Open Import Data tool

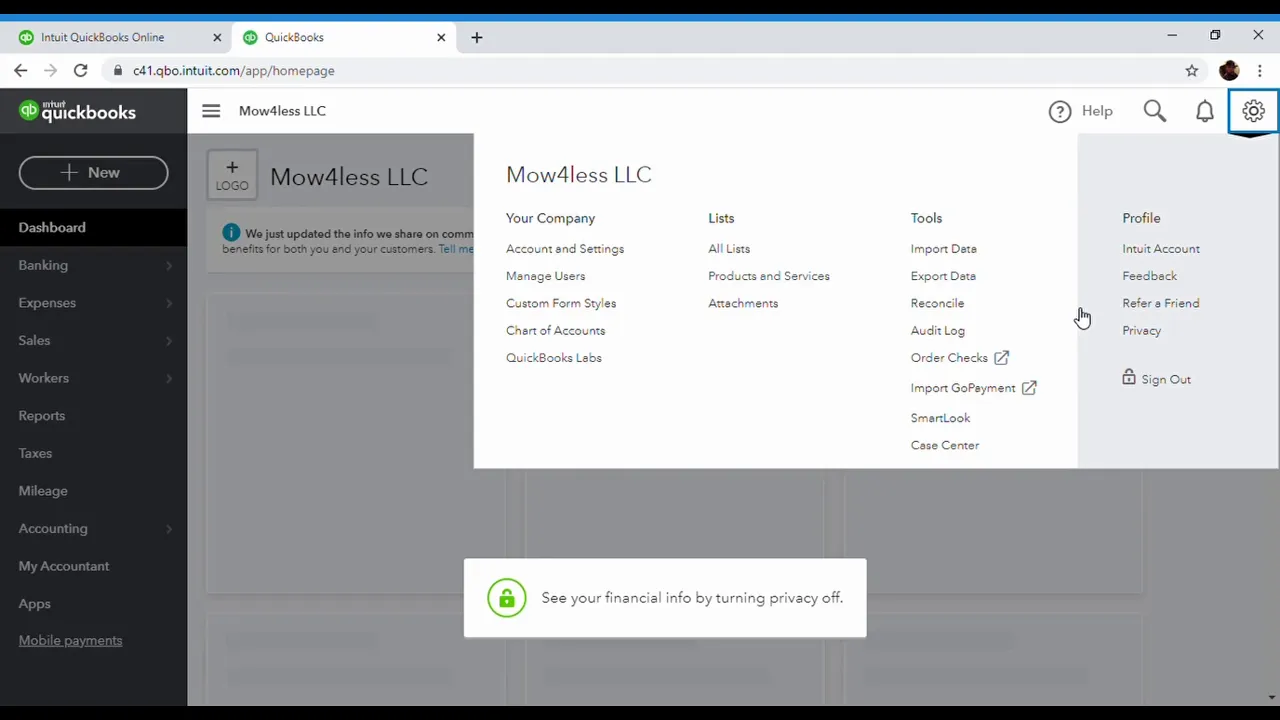(x=944, y=249)
